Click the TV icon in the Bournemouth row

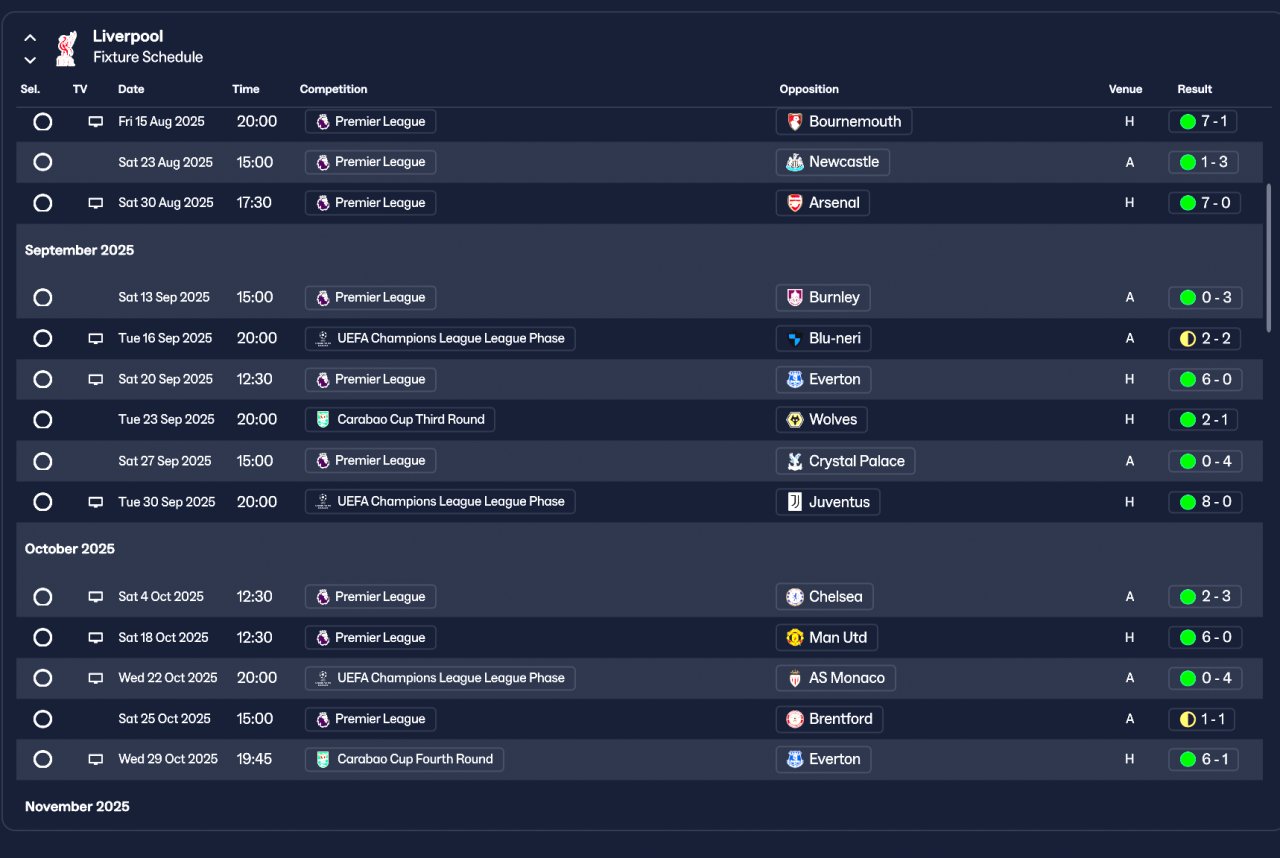[96, 122]
